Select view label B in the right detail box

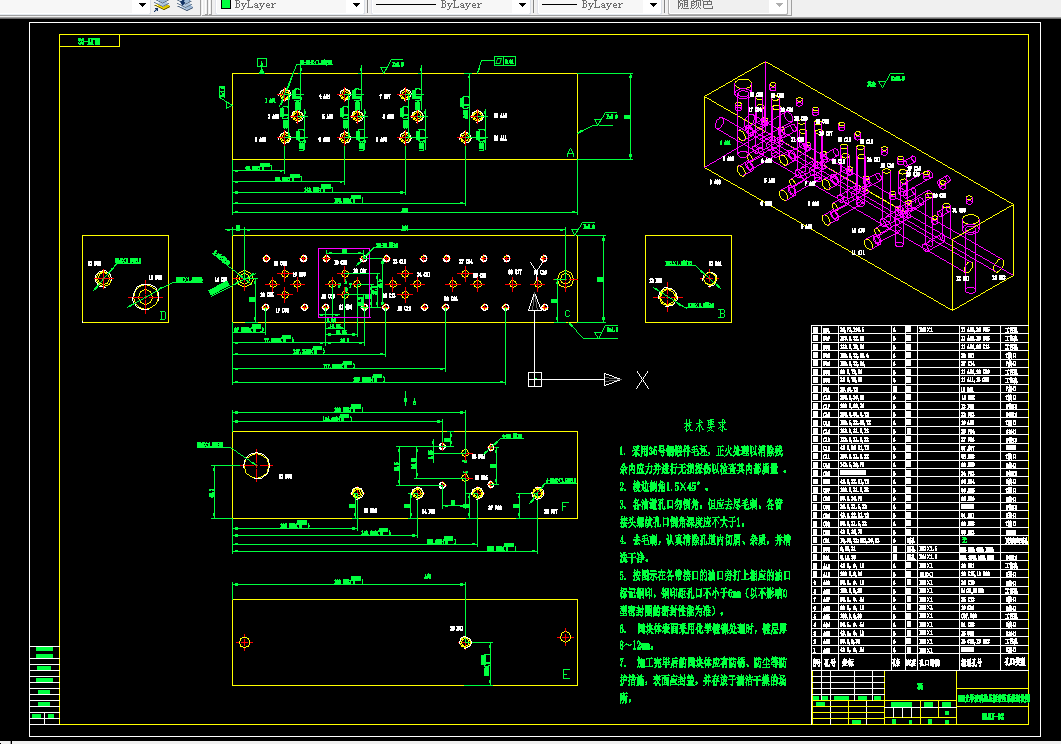pyautogui.click(x=721, y=314)
